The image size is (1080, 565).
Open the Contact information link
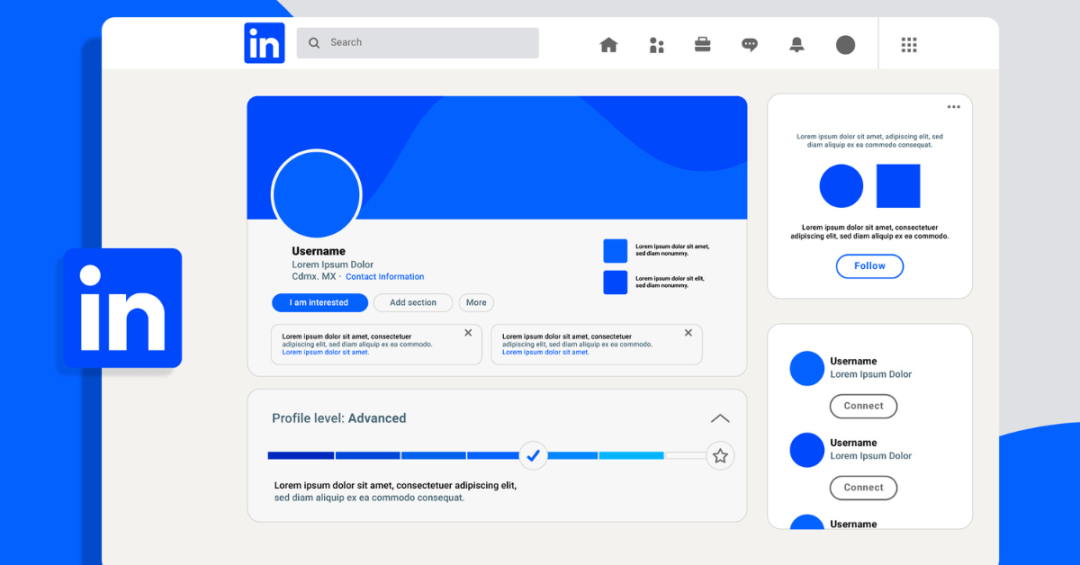[x=385, y=277]
